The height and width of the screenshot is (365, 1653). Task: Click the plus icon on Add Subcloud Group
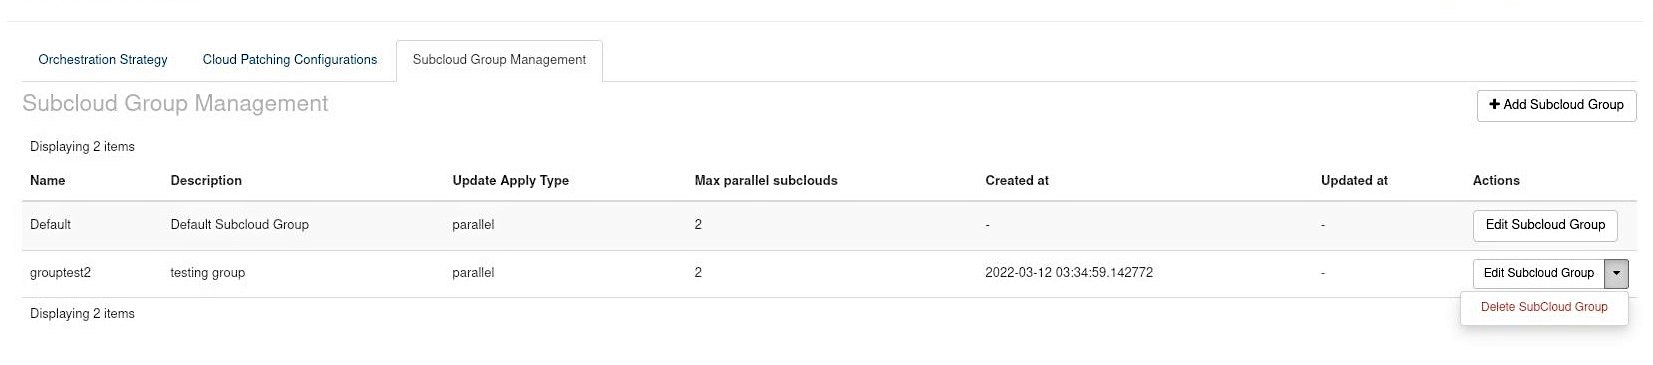click(x=1494, y=105)
